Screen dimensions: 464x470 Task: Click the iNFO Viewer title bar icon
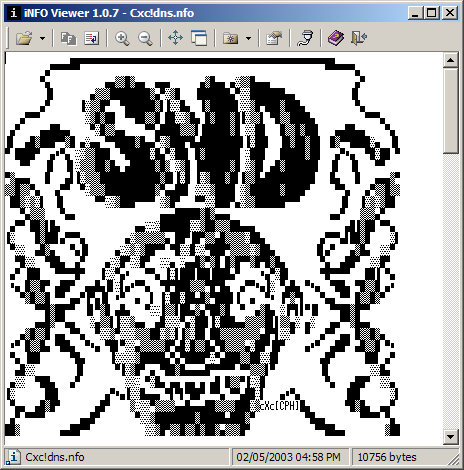[13, 13]
